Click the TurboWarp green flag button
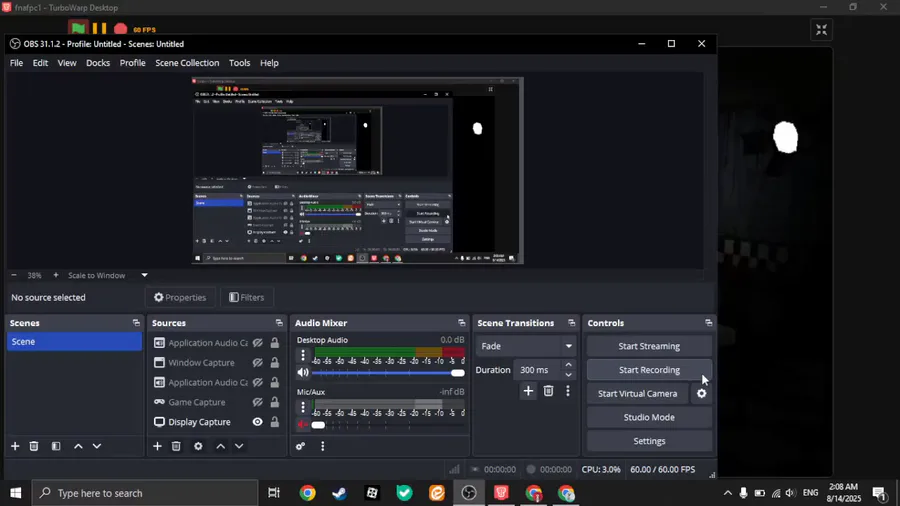The height and width of the screenshot is (506, 900). (x=78, y=29)
